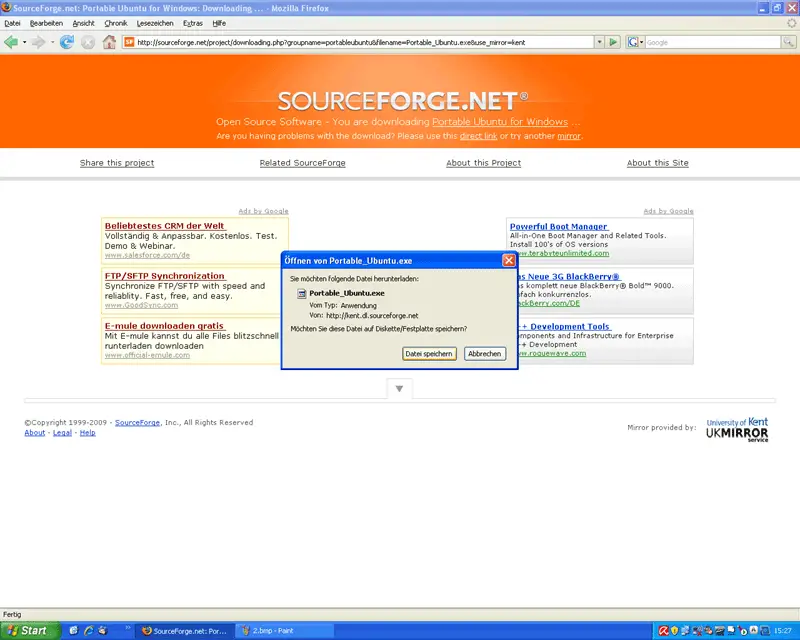Screen dimensions: 800x640
Task: Open the Lesezeichen menu
Action: (x=155, y=23)
